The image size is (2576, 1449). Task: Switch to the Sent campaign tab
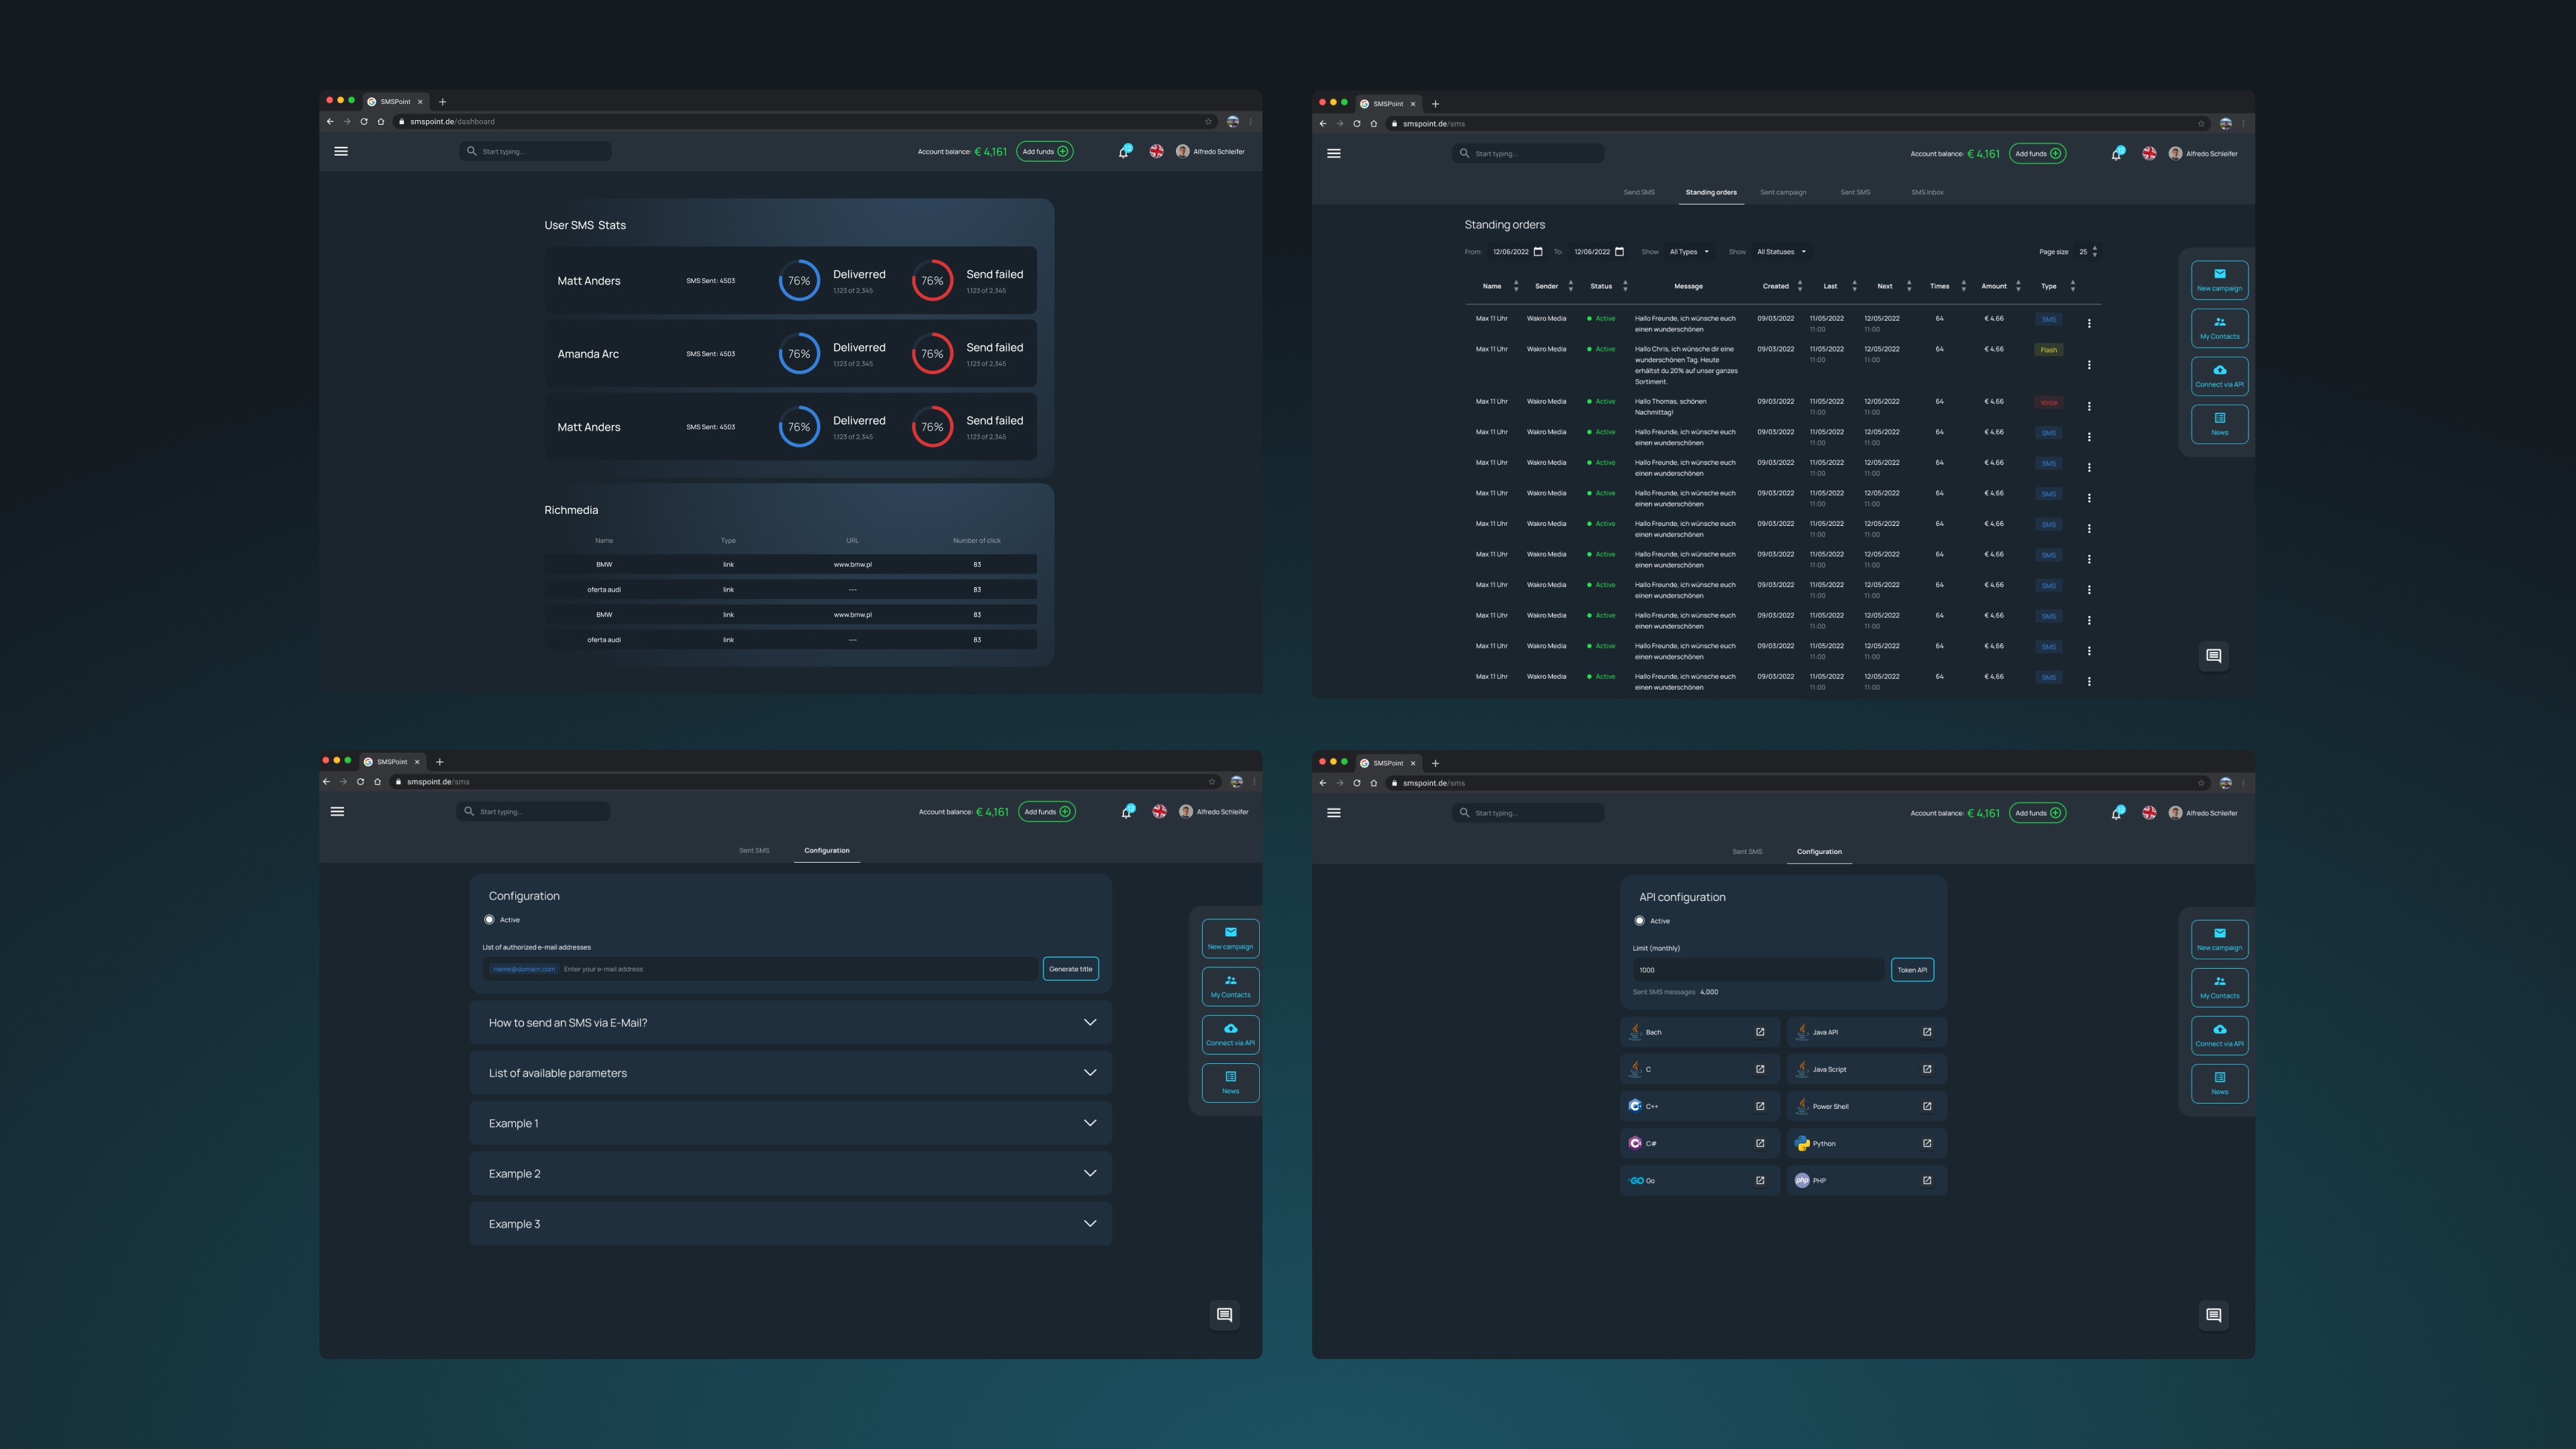[x=1783, y=192]
